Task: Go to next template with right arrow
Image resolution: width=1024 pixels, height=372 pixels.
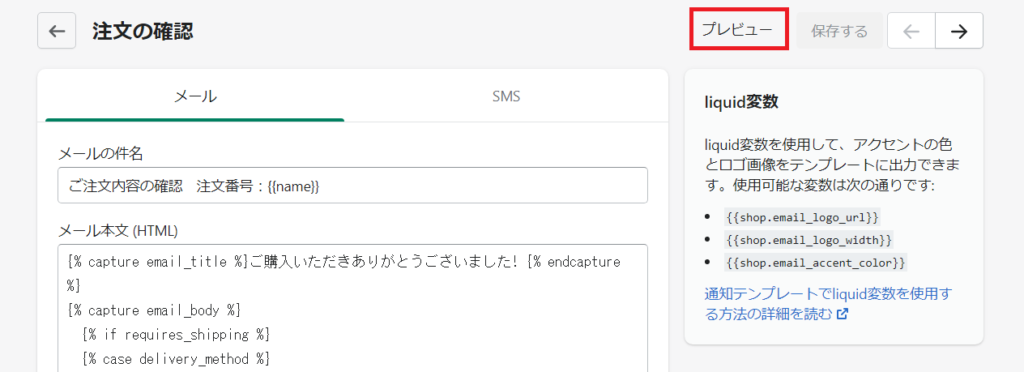Action: 959,31
